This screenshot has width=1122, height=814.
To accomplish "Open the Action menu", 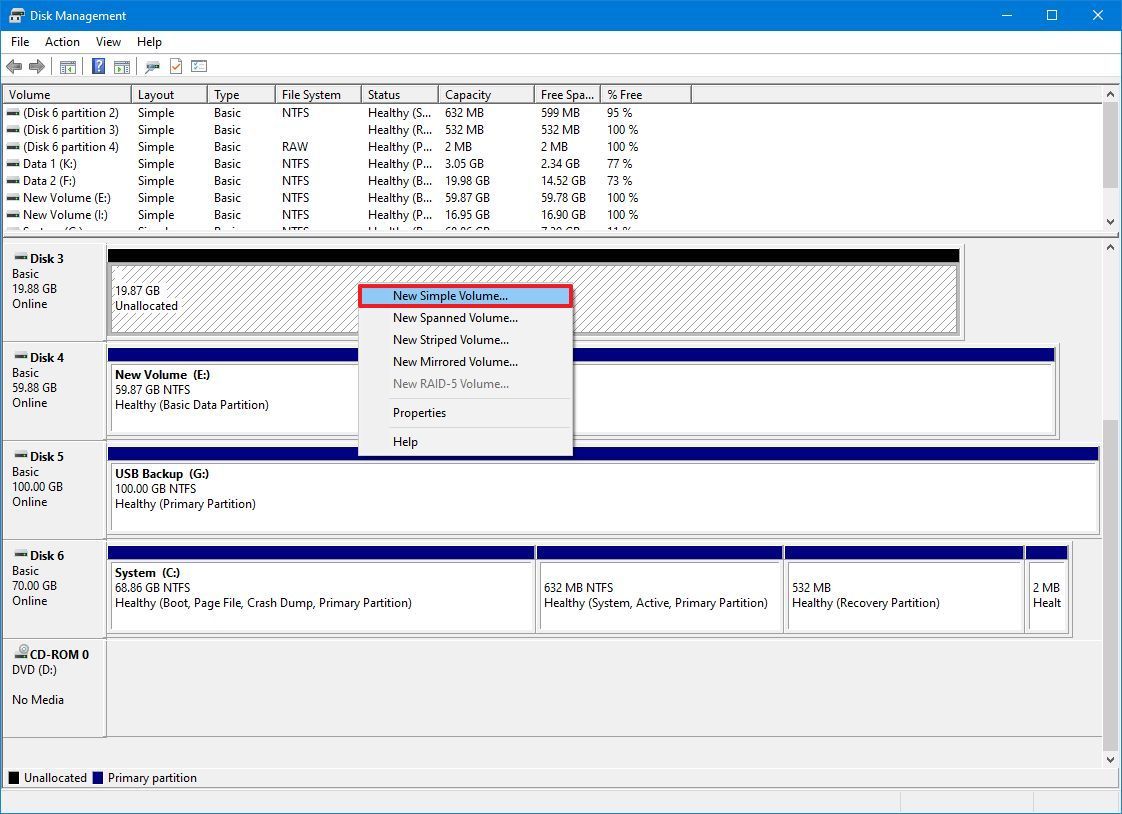I will tap(62, 42).
